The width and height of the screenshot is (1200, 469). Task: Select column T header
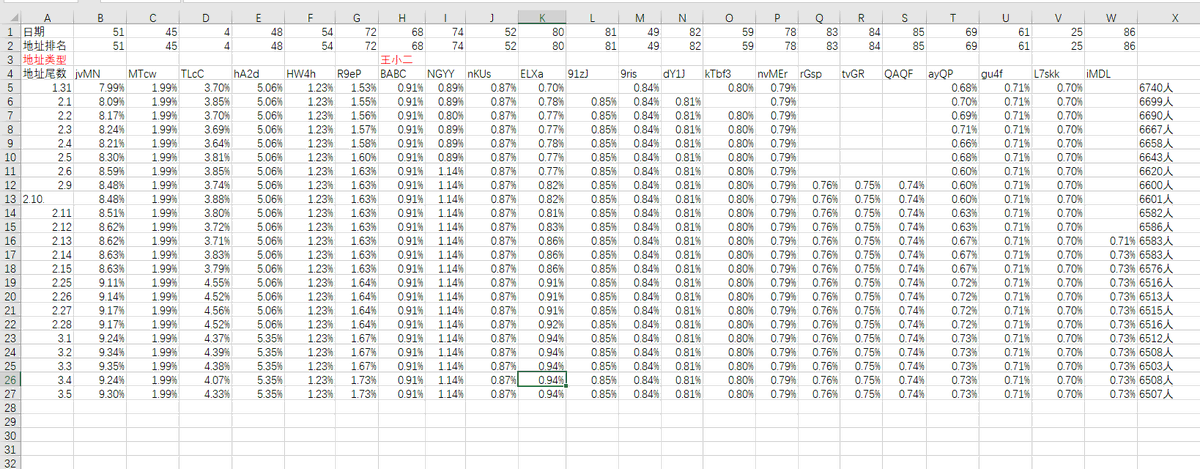(951, 18)
